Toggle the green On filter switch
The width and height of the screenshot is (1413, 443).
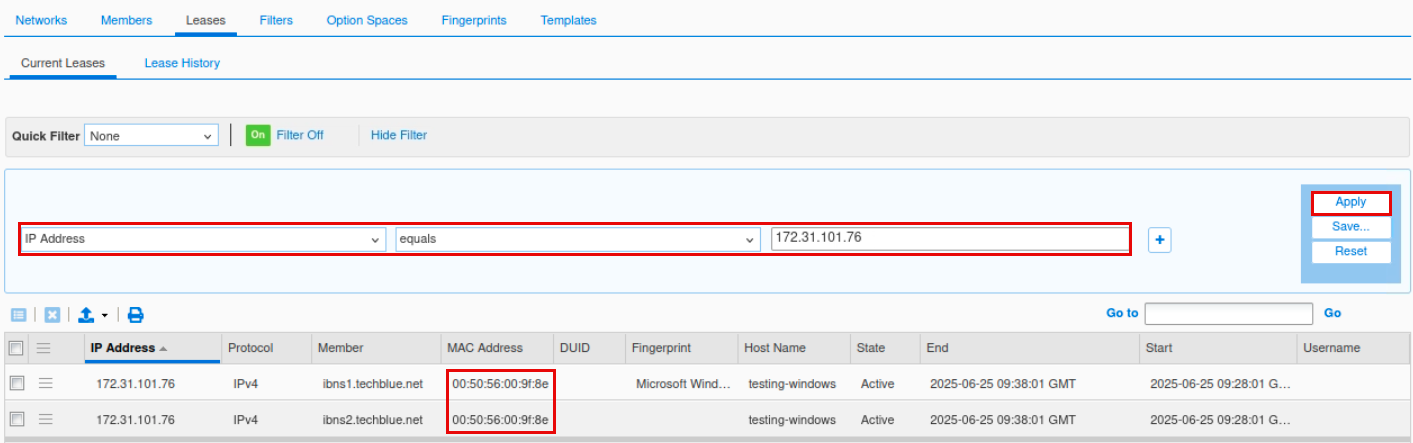[x=258, y=135]
